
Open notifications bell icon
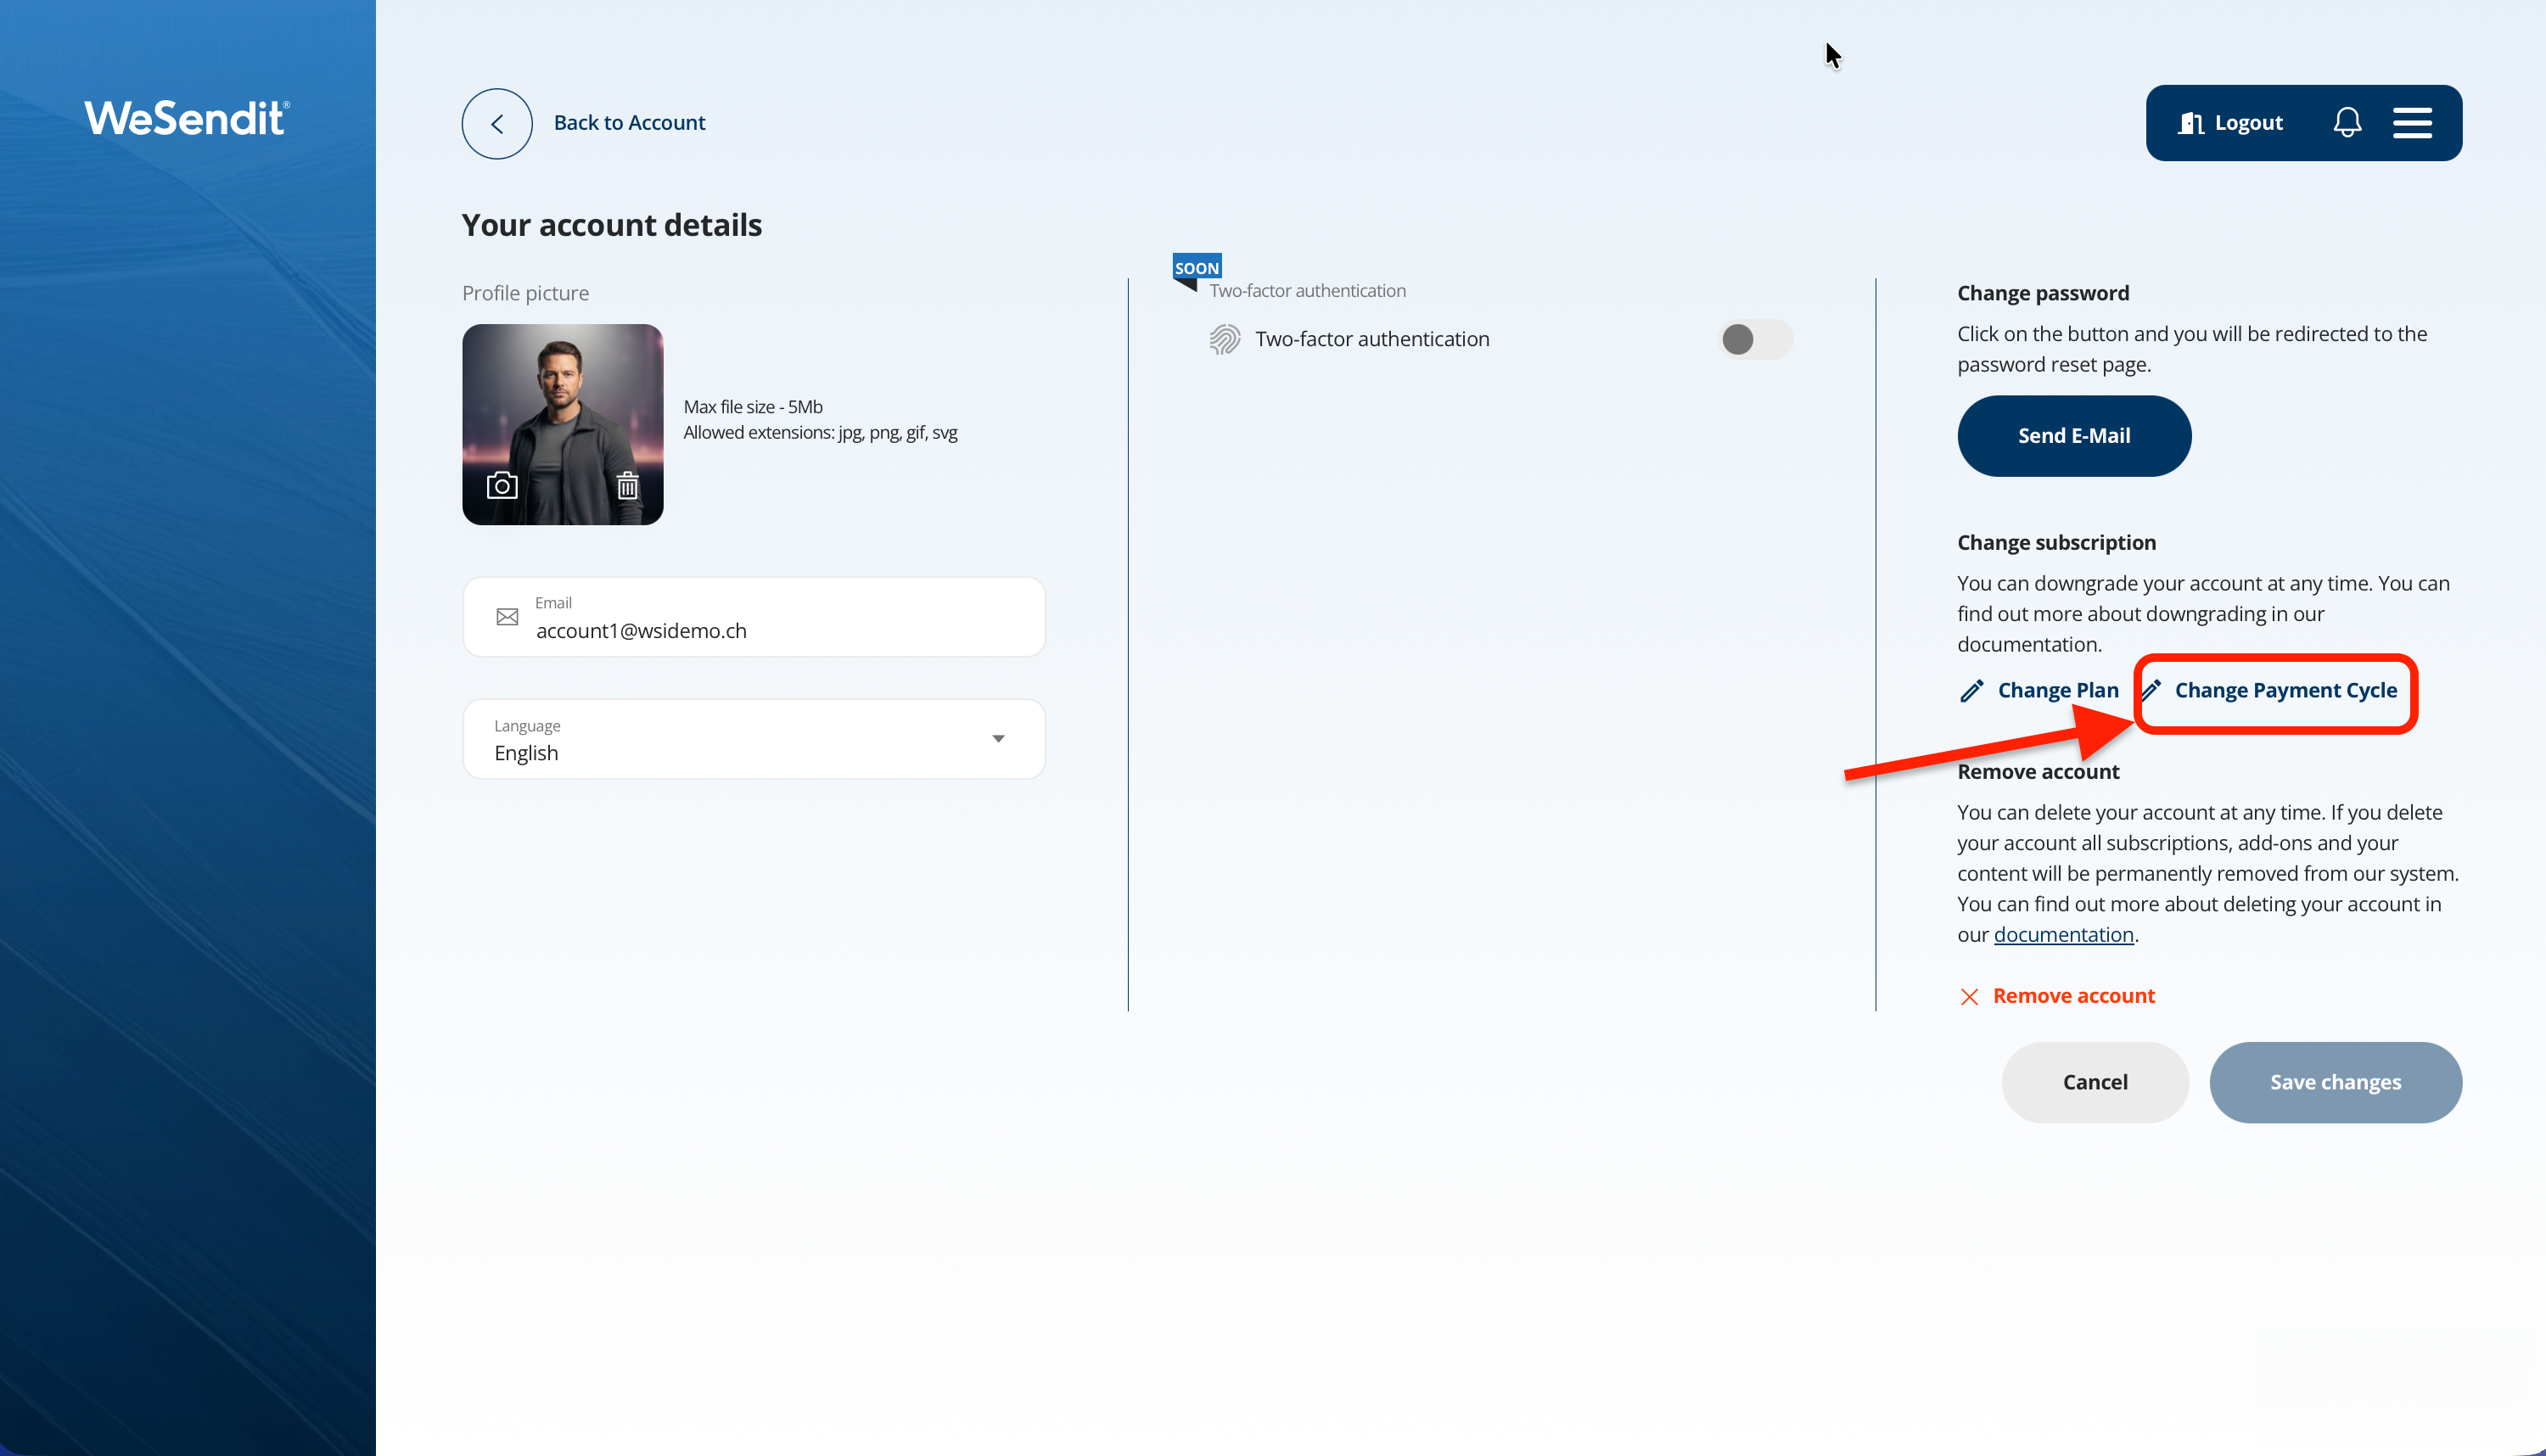click(x=2346, y=123)
